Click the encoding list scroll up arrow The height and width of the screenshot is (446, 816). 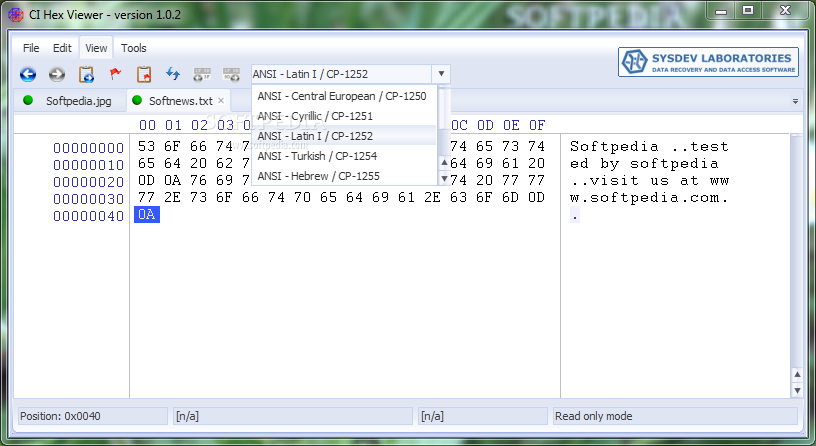tap(444, 162)
